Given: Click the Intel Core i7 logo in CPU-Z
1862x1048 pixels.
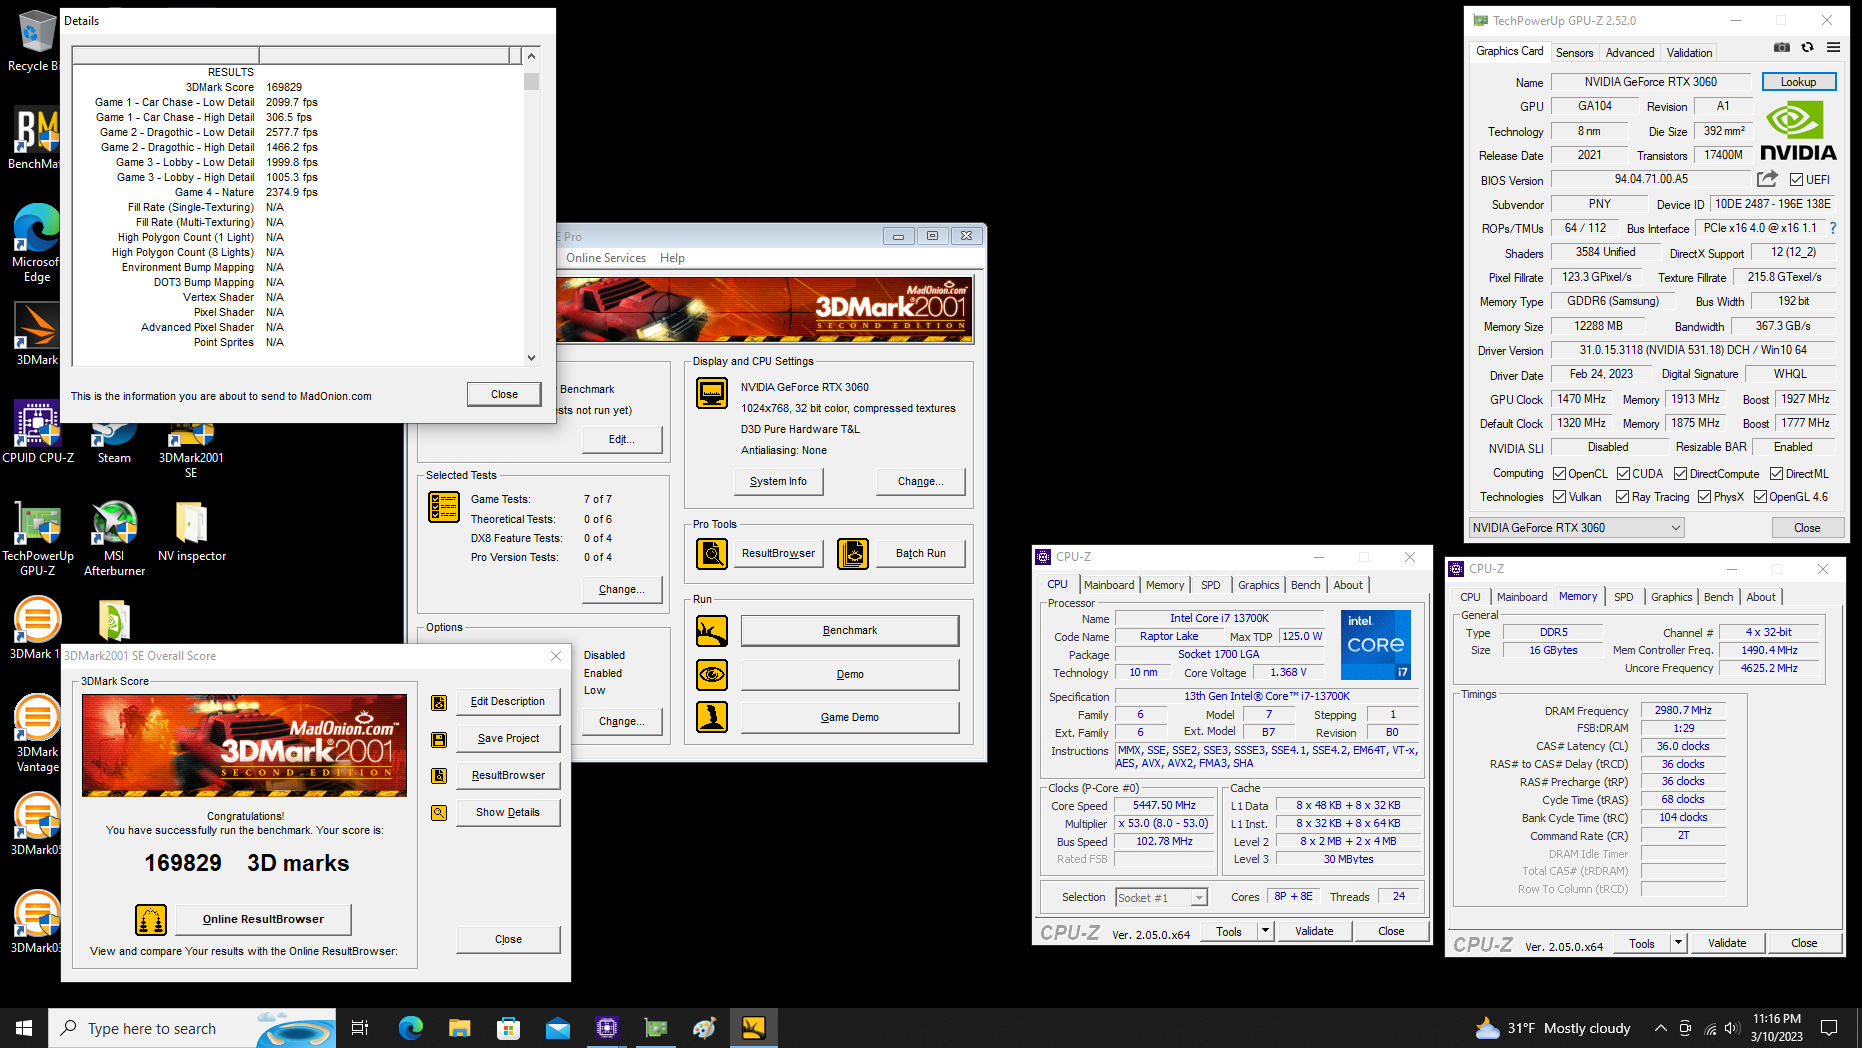Looking at the screenshot, I should [1375, 644].
